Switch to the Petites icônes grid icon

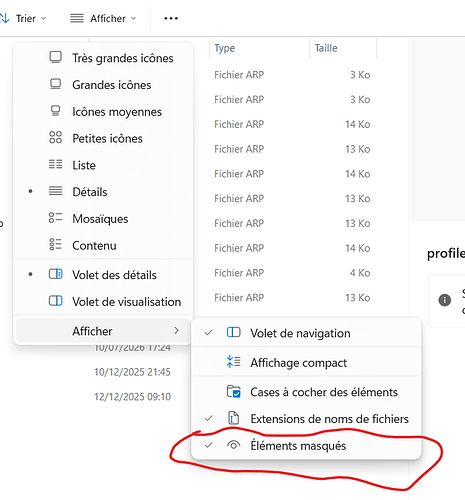coord(56,137)
